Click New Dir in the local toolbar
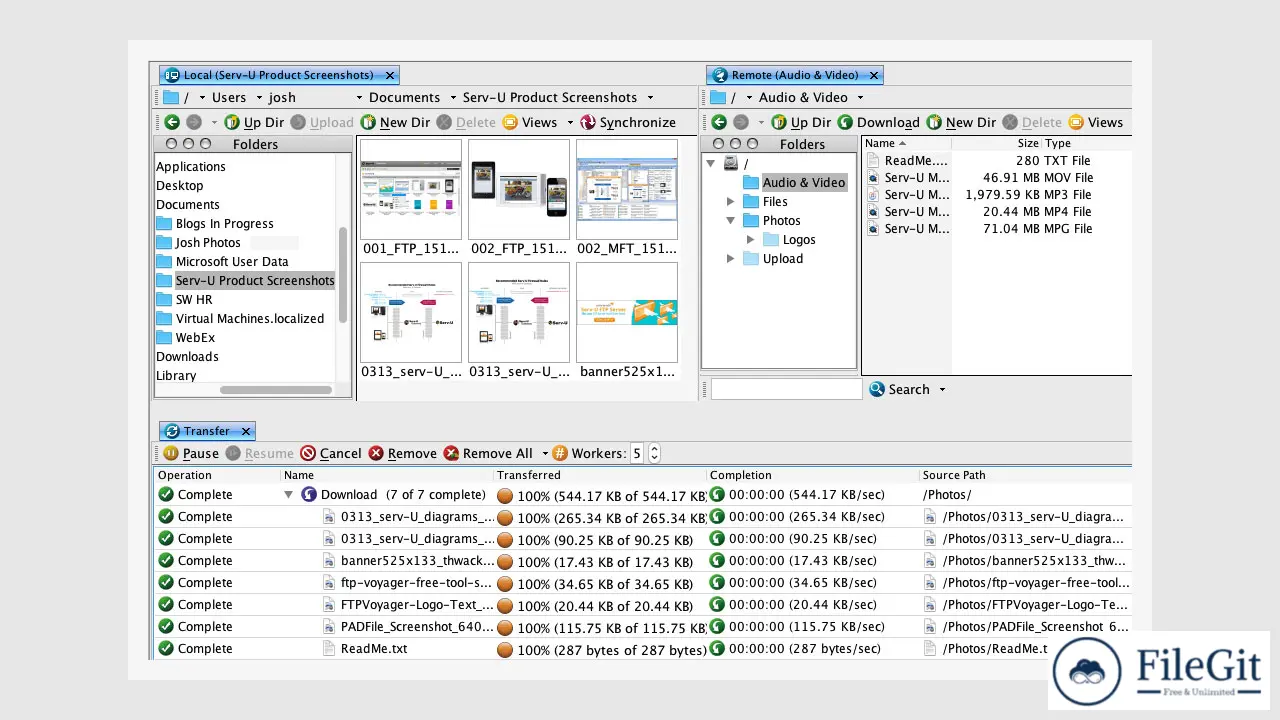The image size is (1280, 720). click(x=395, y=122)
